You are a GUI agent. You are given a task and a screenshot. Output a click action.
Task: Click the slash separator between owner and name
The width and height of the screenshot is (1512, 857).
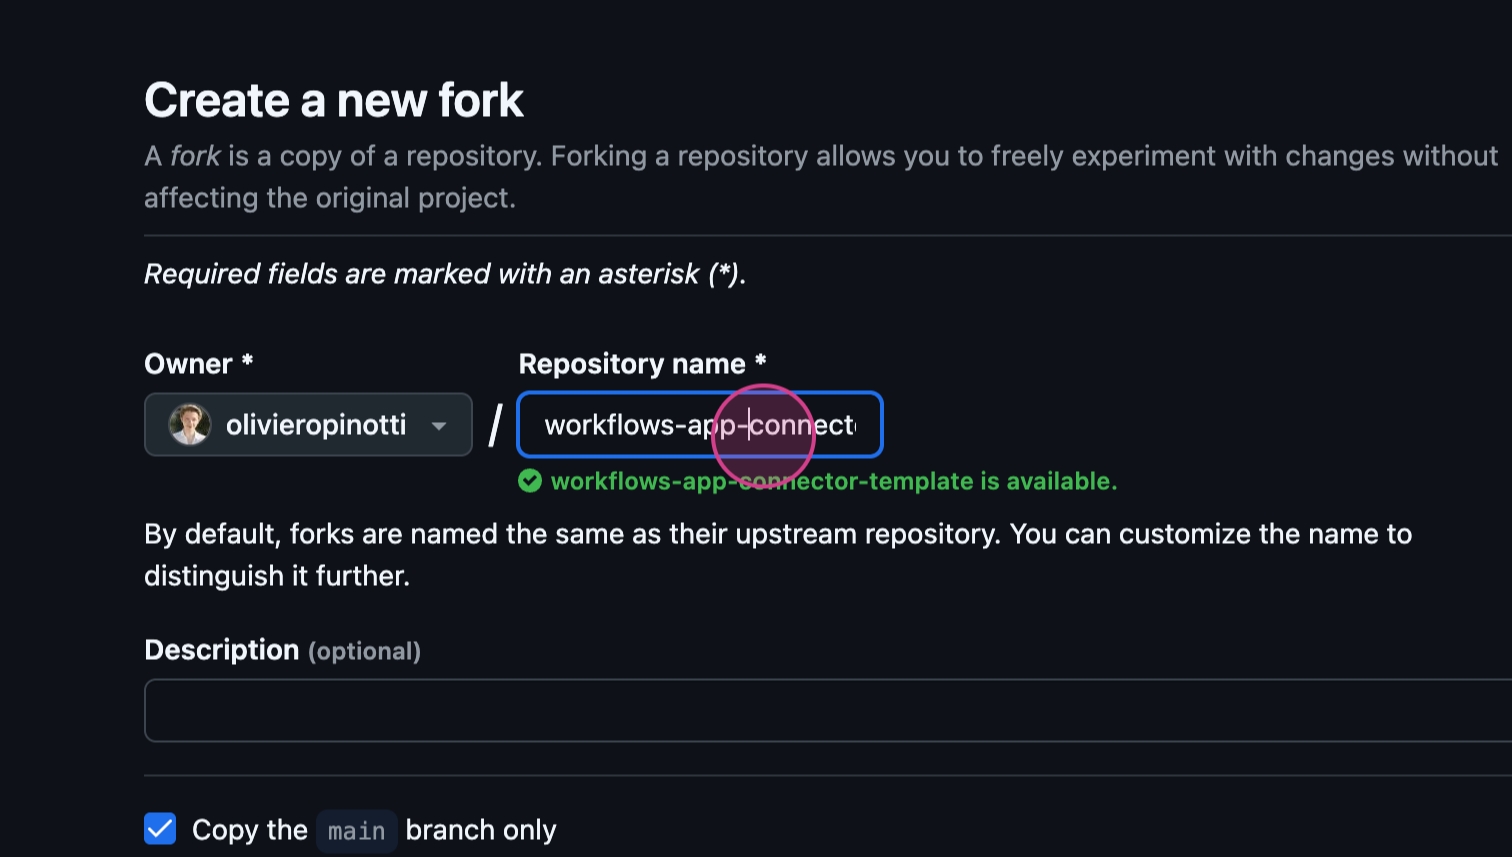point(495,426)
